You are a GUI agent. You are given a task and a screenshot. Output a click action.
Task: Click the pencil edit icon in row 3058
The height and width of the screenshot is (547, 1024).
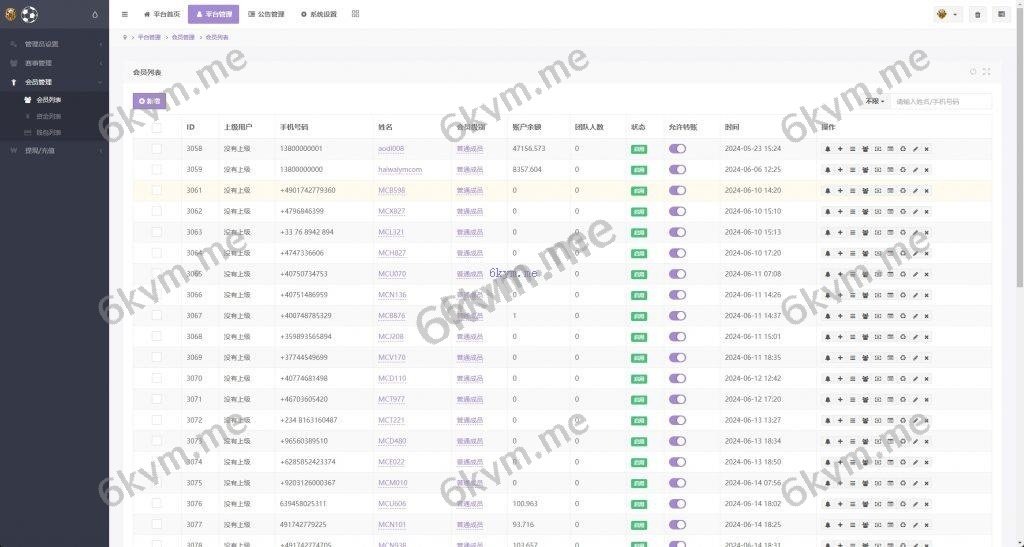point(915,149)
